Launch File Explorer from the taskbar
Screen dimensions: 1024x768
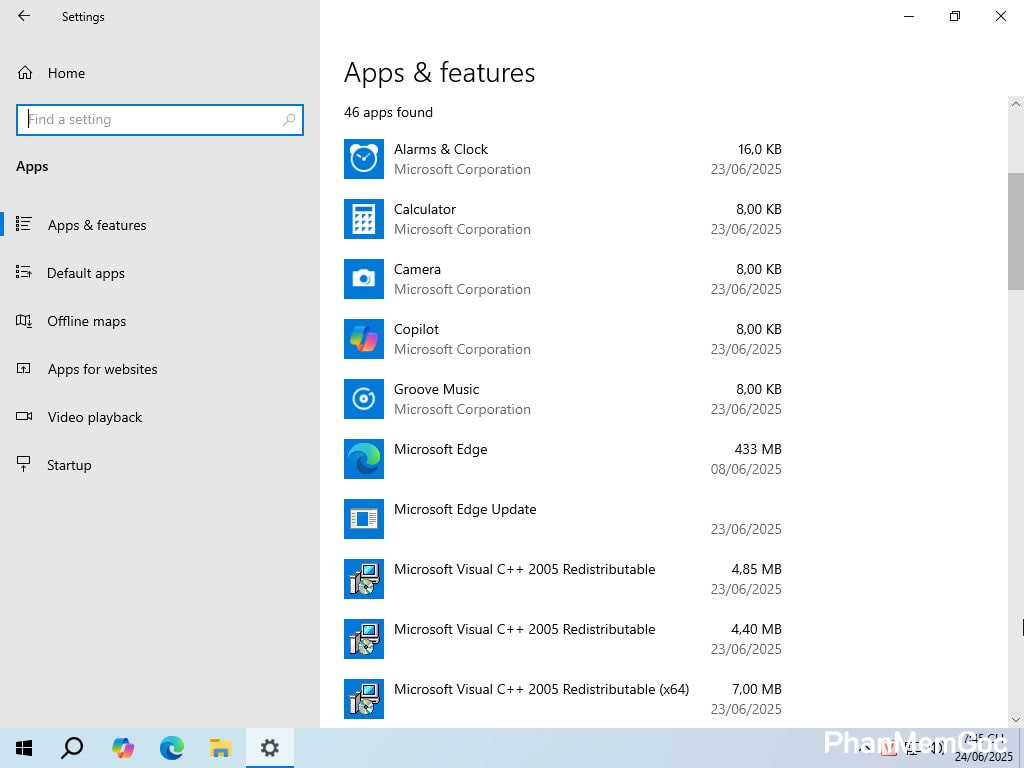[220, 748]
